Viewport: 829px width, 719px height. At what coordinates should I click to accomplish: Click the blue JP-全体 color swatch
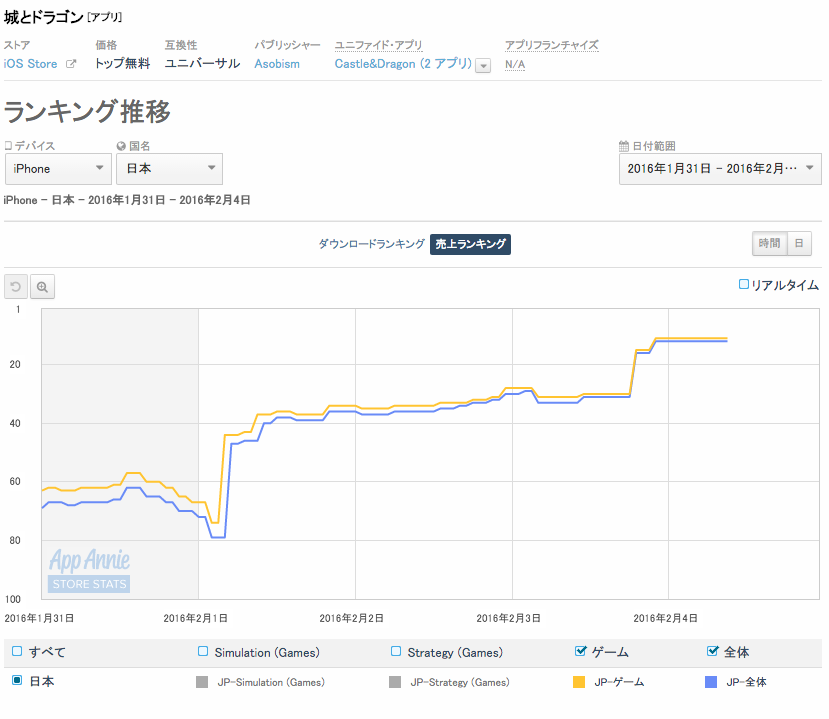point(711,682)
